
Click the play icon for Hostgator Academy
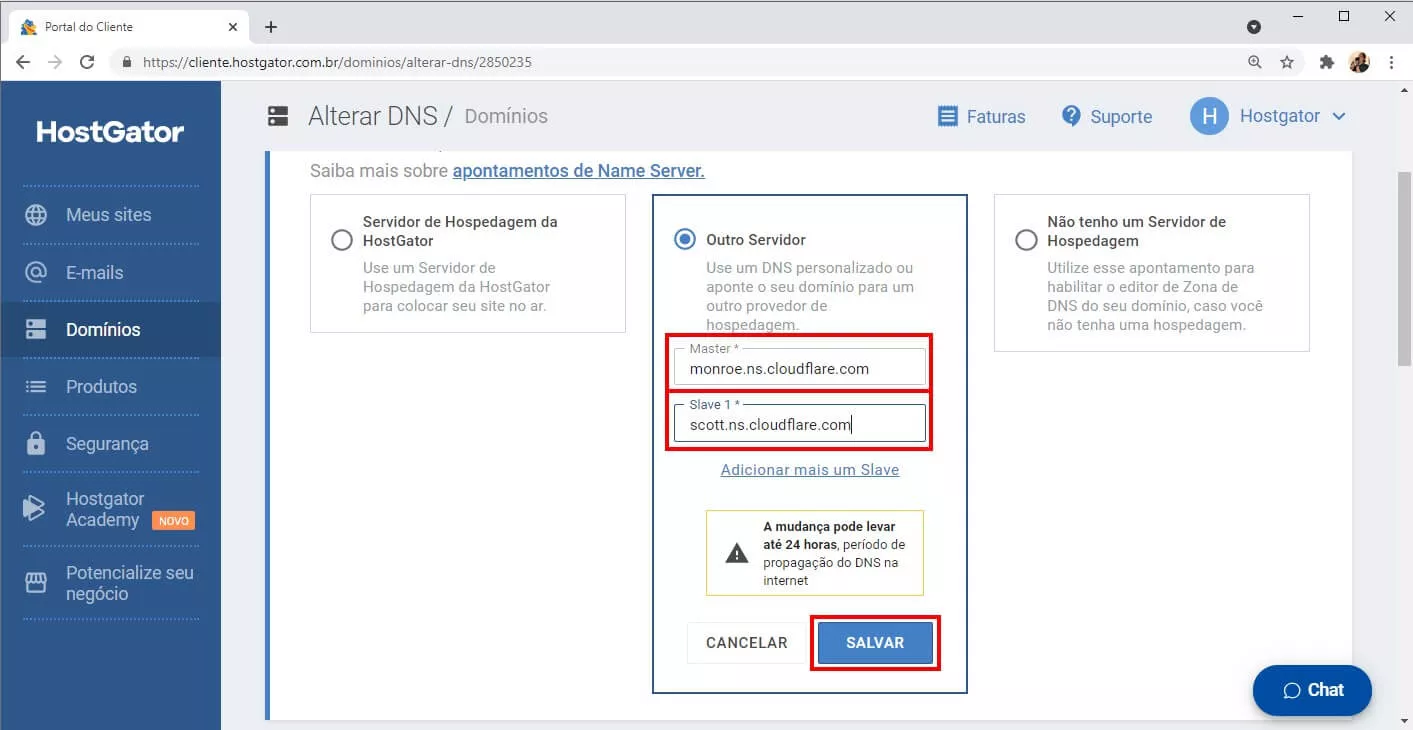35,508
